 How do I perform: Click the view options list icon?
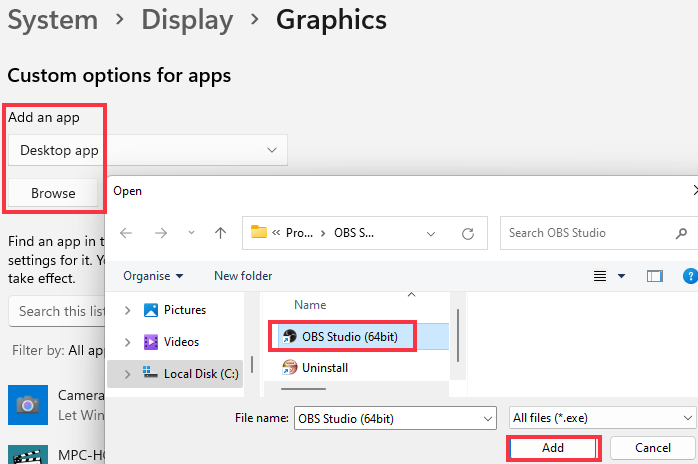point(601,276)
